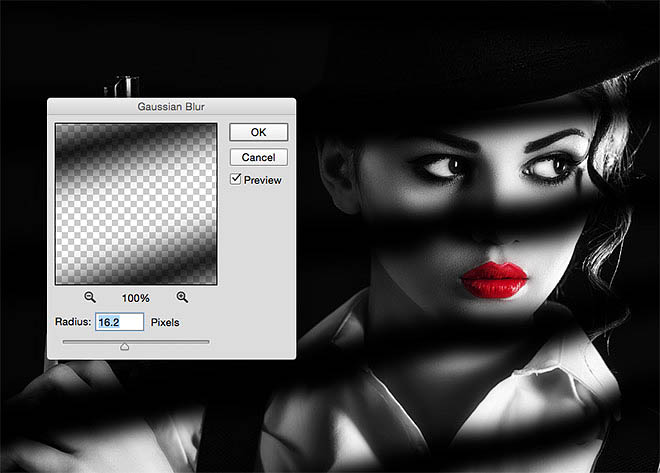Click the Radius slider triangle handle
Viewport: 660px width, 473px height.
(x=125, y=346)
